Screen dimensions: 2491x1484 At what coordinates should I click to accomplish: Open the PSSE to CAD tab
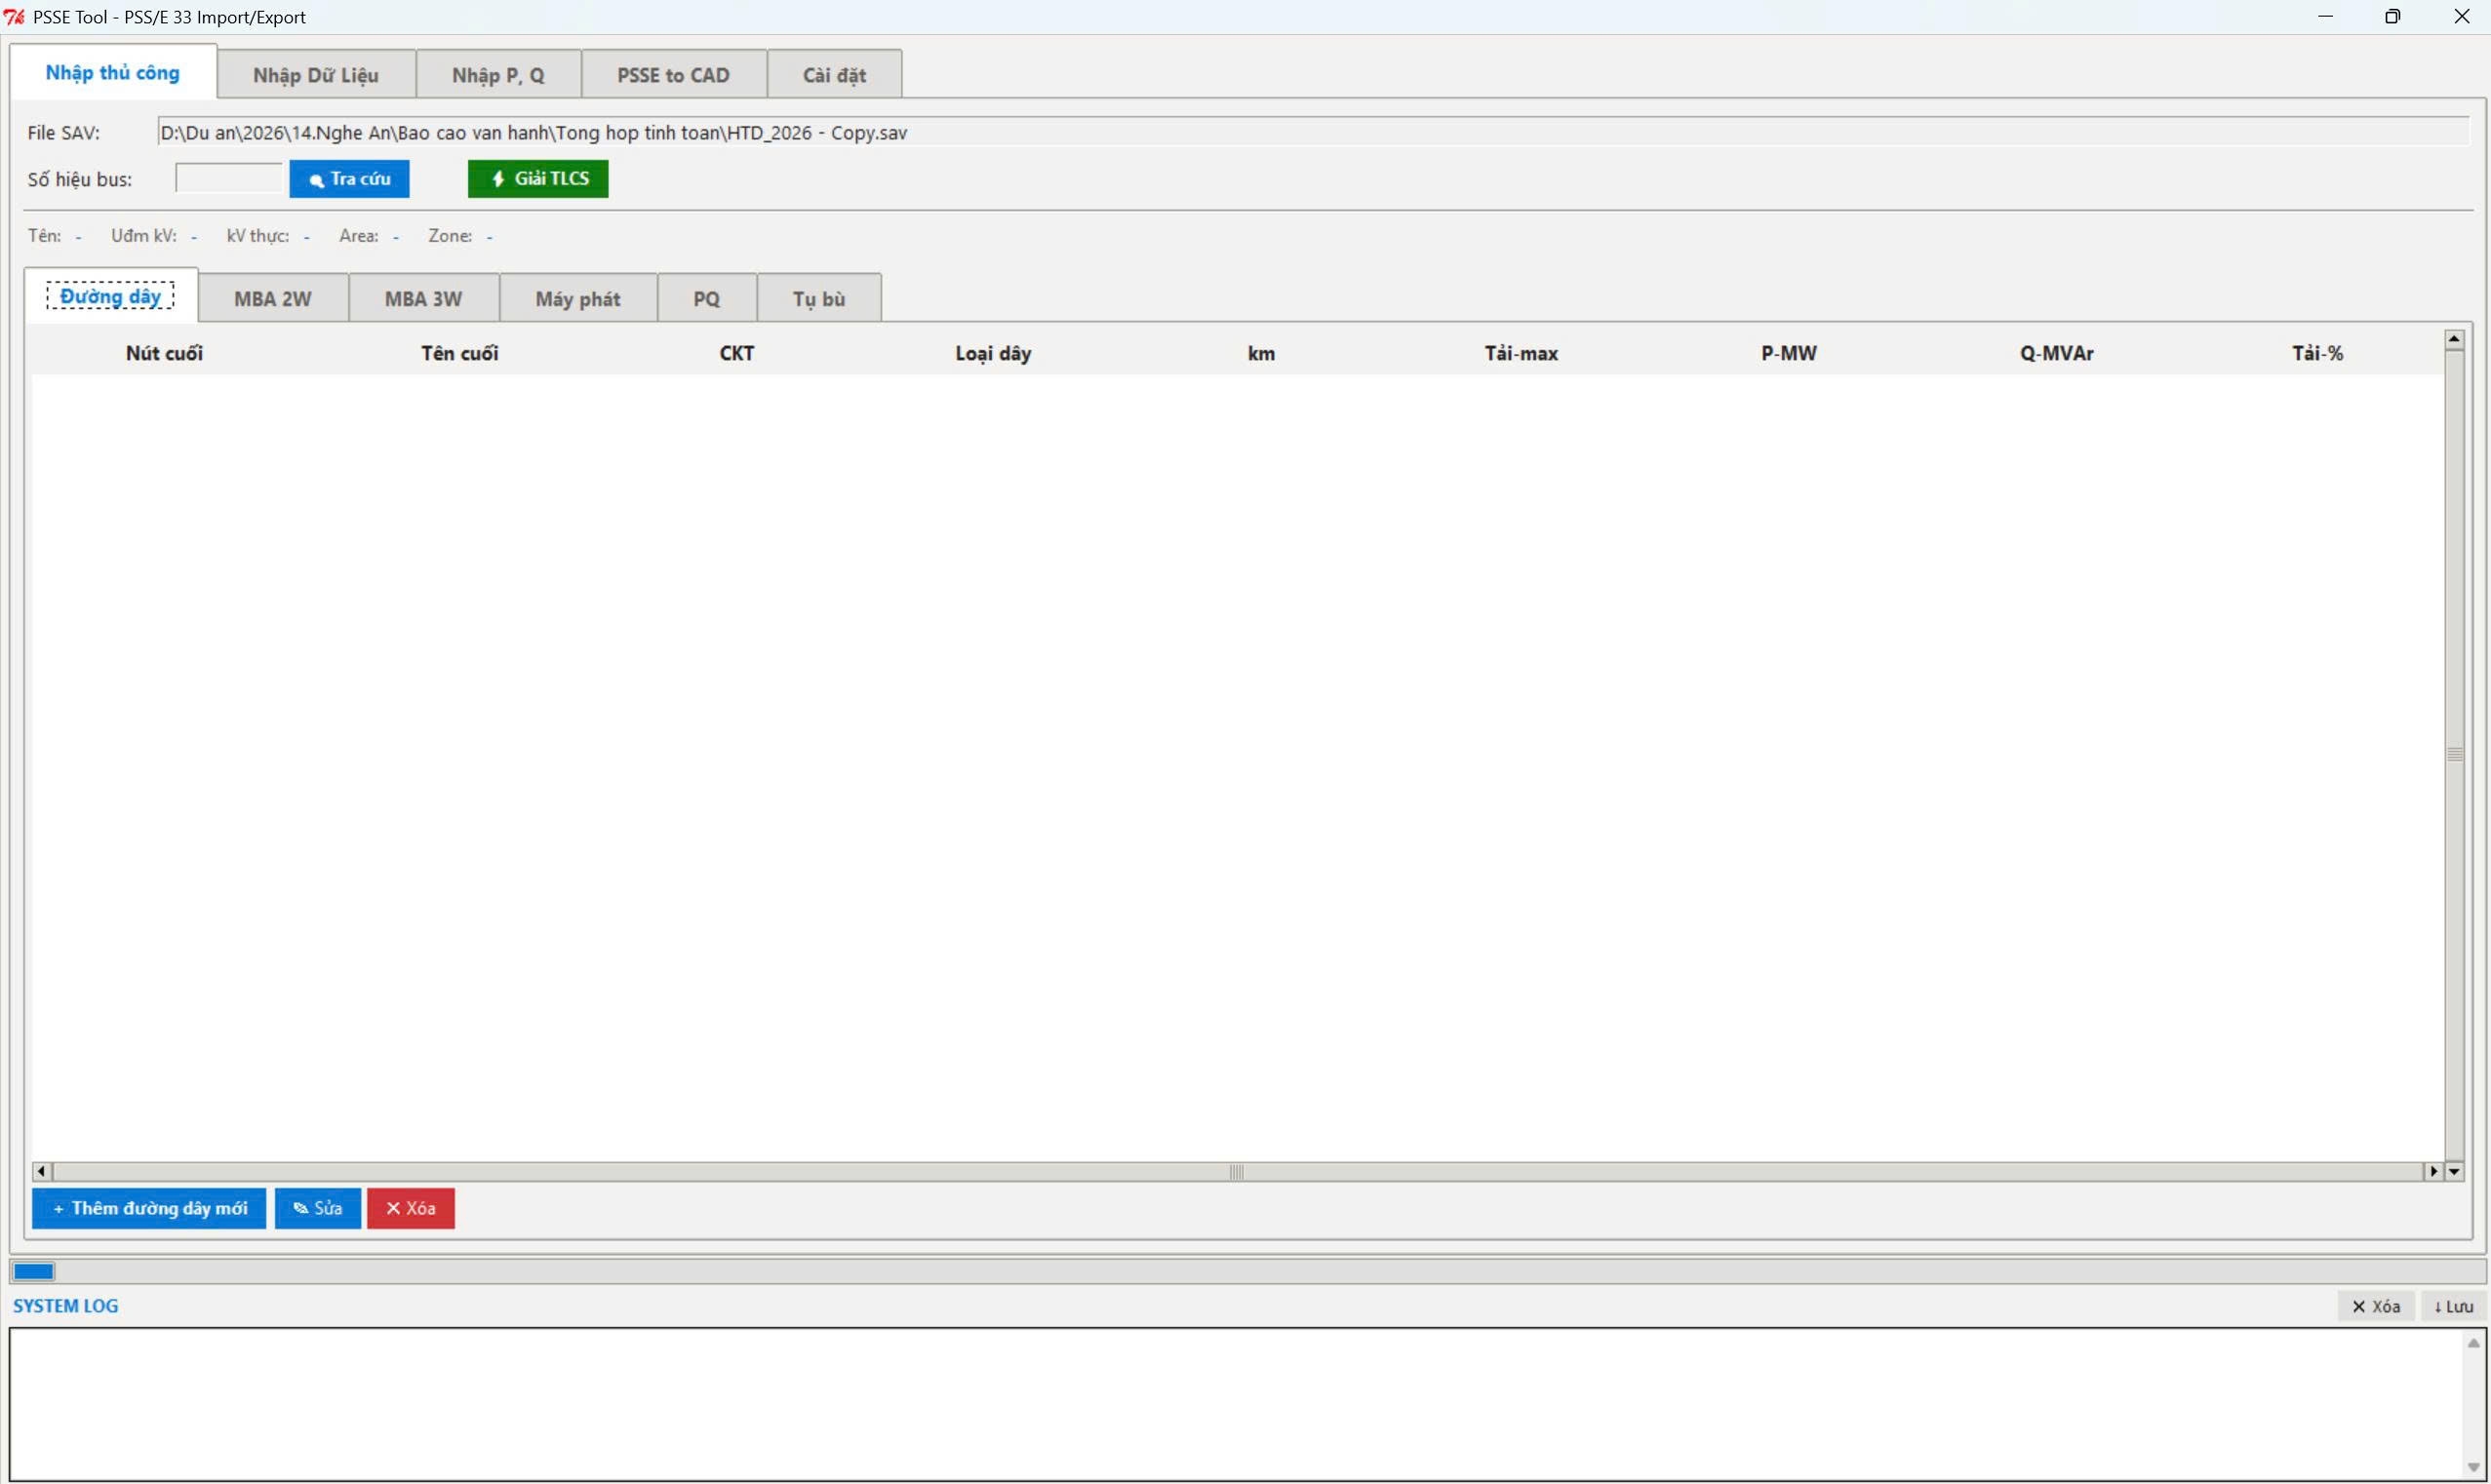click(673, 75)
